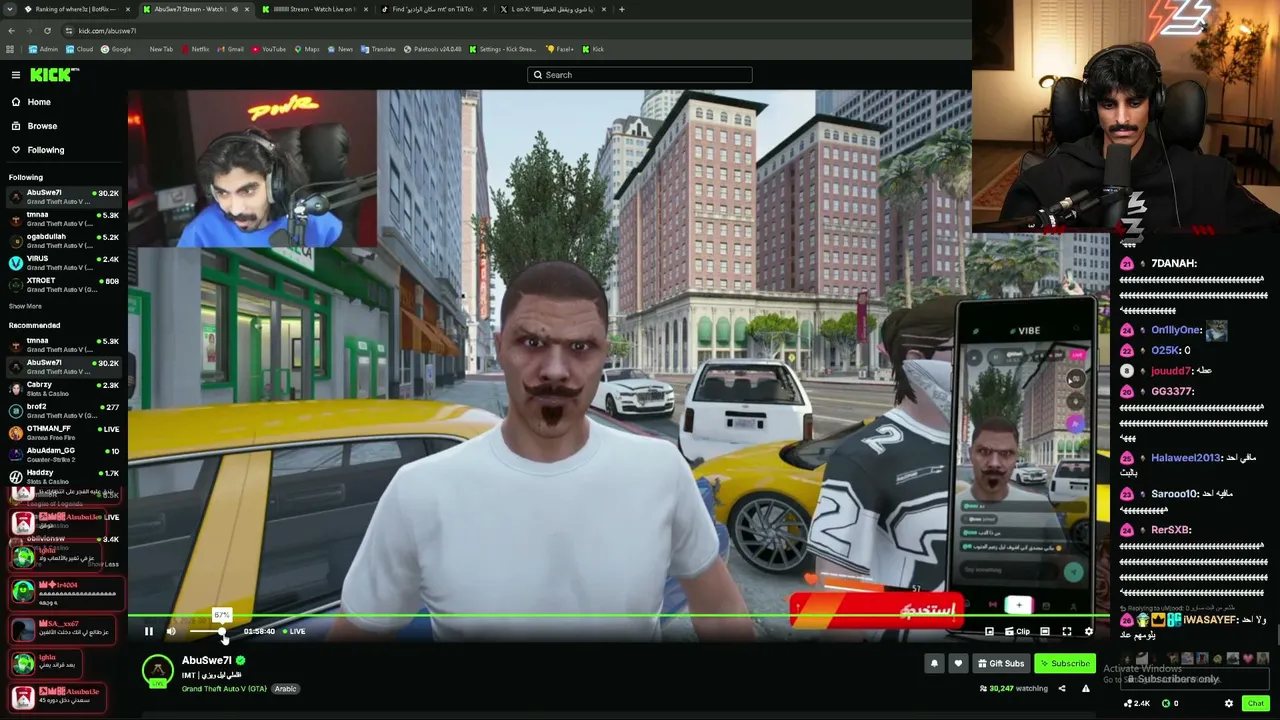Screen dimensions: 1280x720
Task: Report the stream with the warning icon
Action: point(1086,688)
